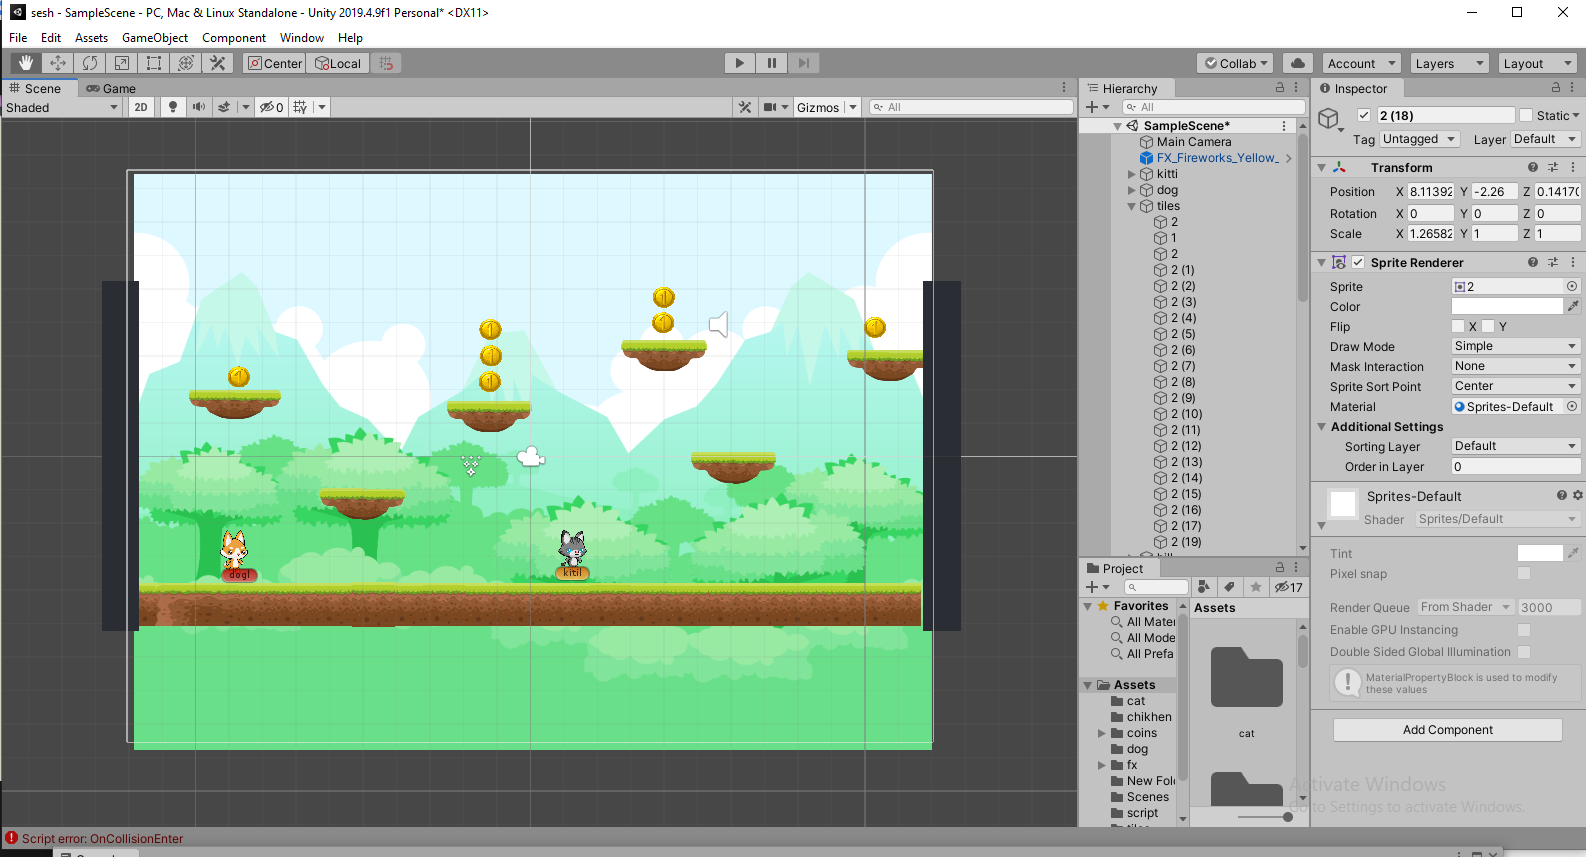Toggle grid snapping icon in toolbar
This screenshot has height=857, width=1586.
click(x=386, y=63)
